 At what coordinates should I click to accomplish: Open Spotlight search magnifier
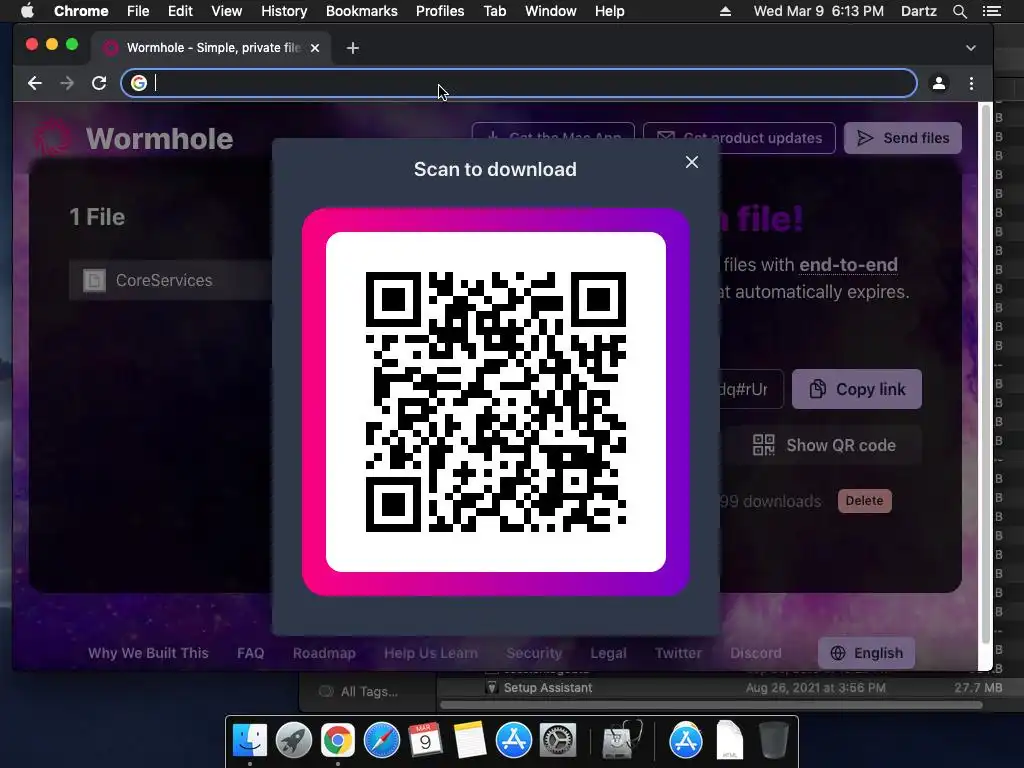click(x=959, y=11)
